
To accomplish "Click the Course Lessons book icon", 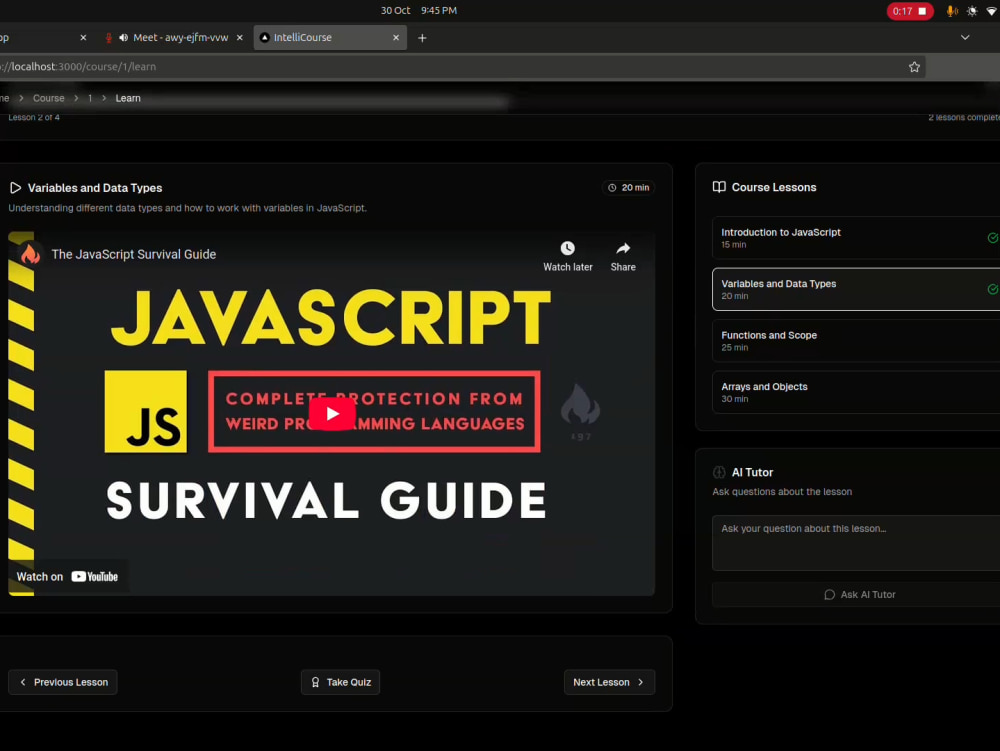I will click(x=719, y=187).
